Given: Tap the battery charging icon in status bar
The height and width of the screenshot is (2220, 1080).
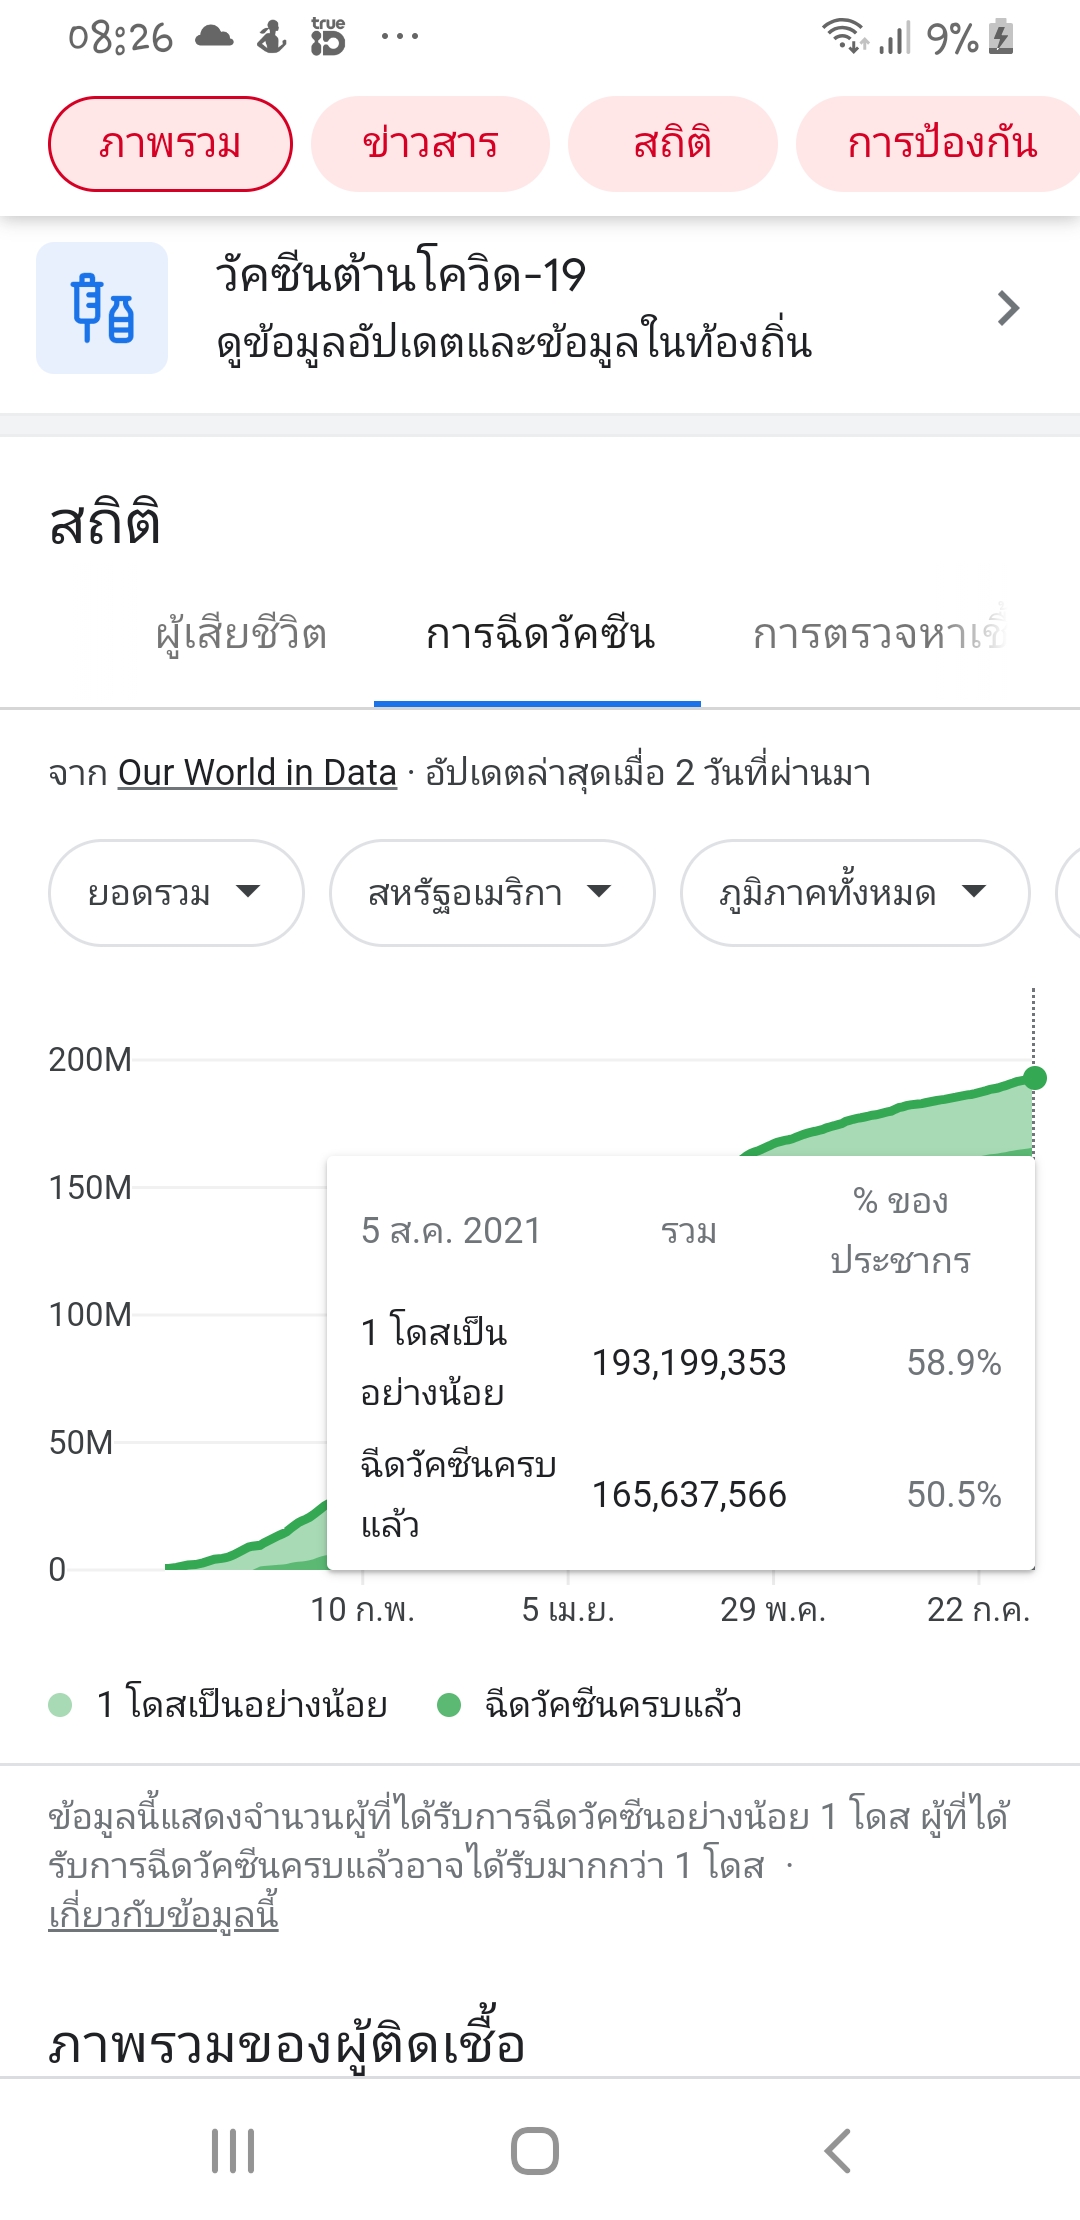Looking at the screenshot, I should click(1001, 38).
